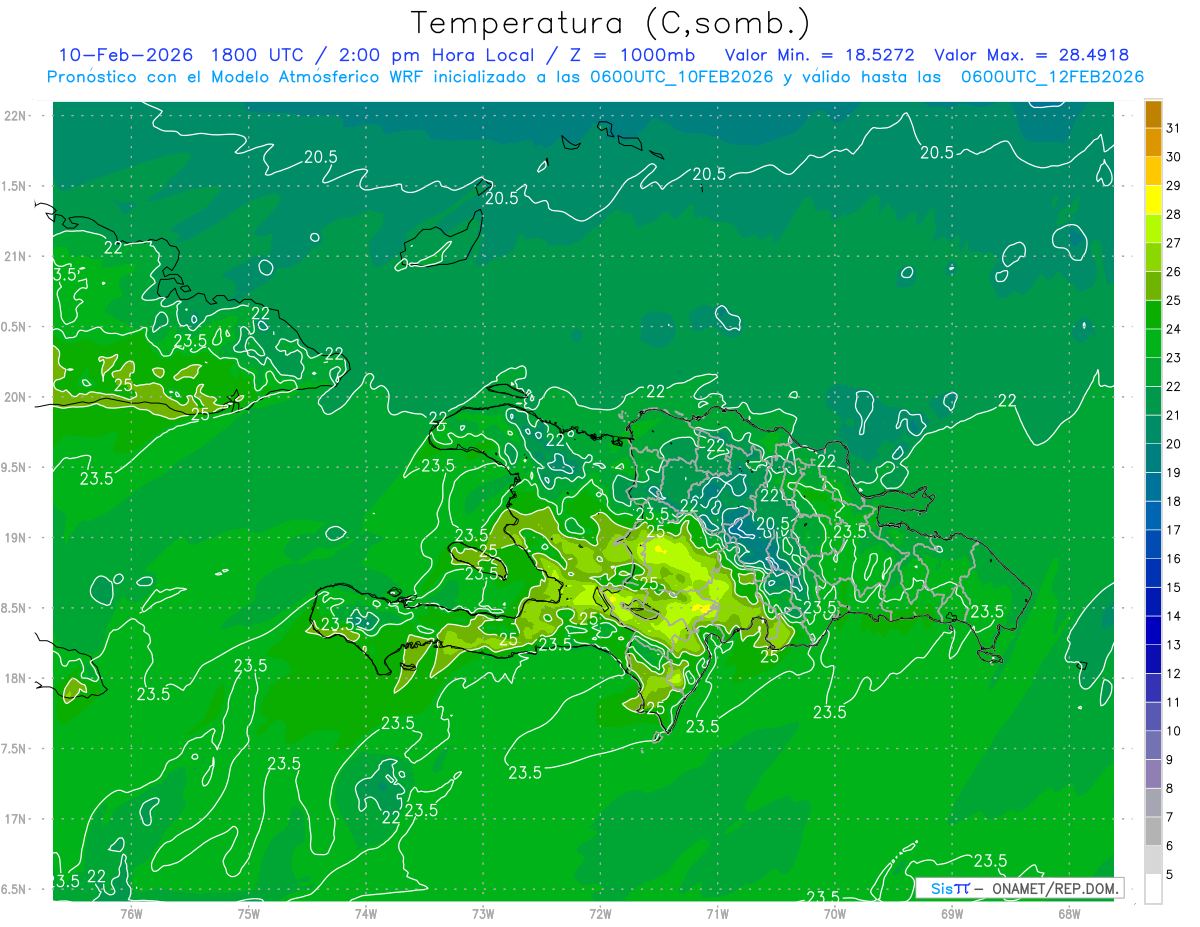Click the '22N' latitude axis label
Viewport: 1200px width, 927px height.
click(15, 116)
